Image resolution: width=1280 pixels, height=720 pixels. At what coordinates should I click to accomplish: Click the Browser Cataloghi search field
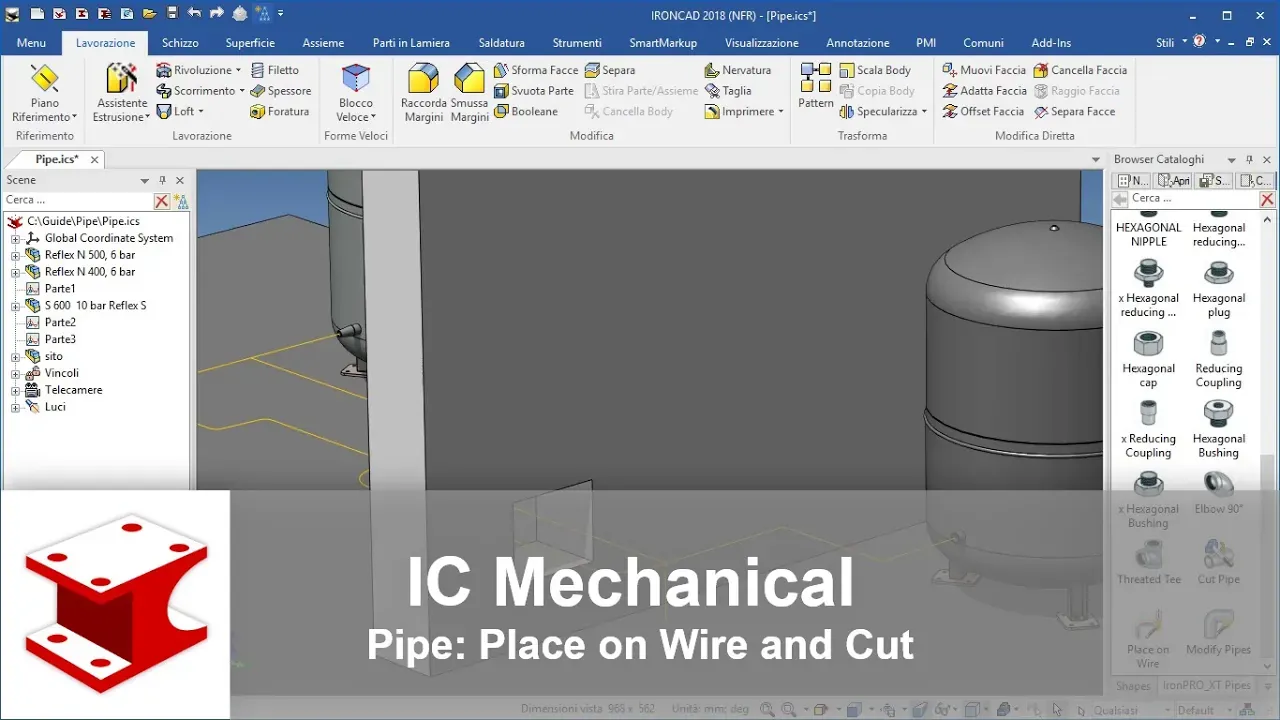1193,199
